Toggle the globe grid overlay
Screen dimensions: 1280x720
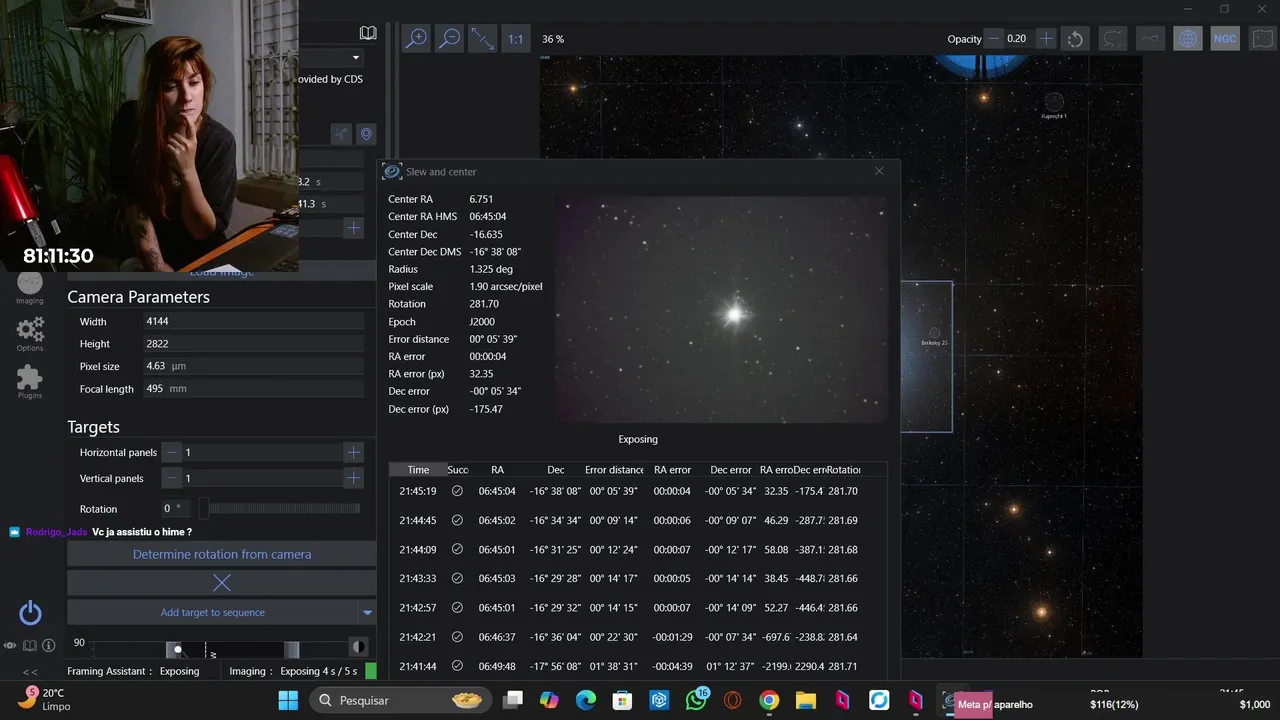[1188, 39]
